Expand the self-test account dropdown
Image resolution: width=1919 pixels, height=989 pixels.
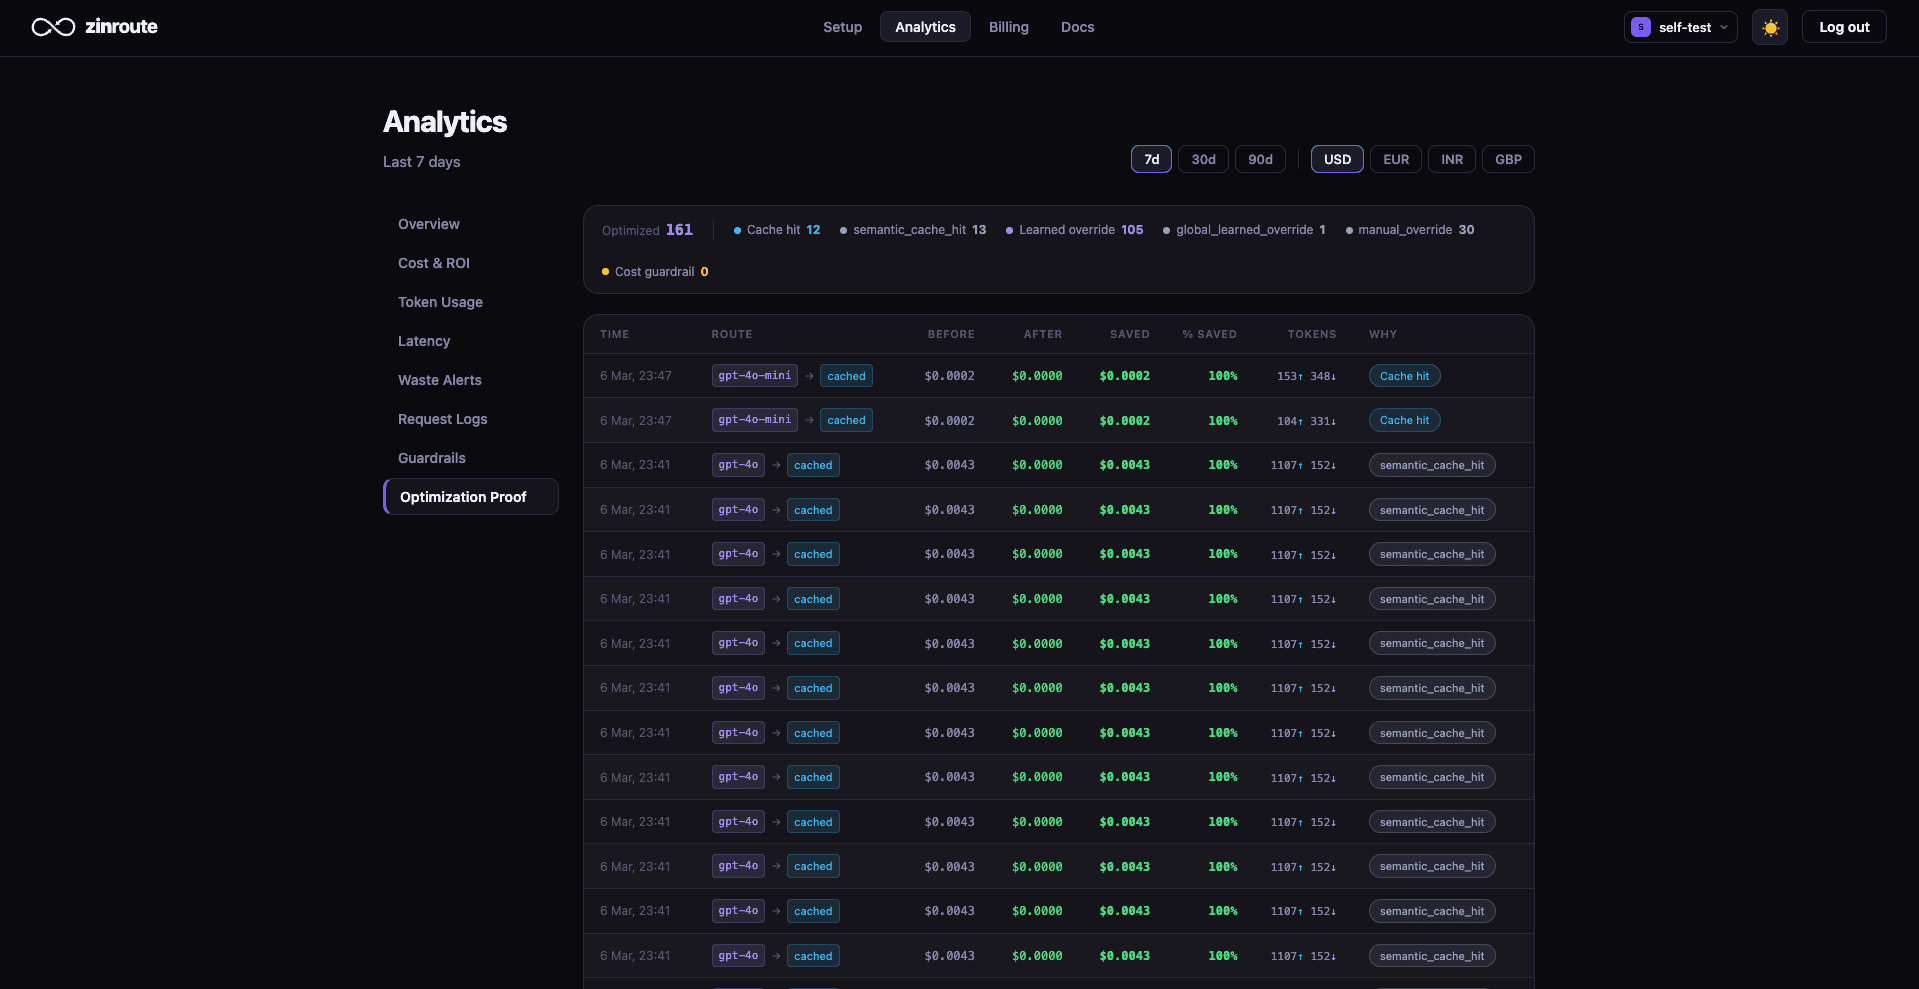pos(1722,27)
